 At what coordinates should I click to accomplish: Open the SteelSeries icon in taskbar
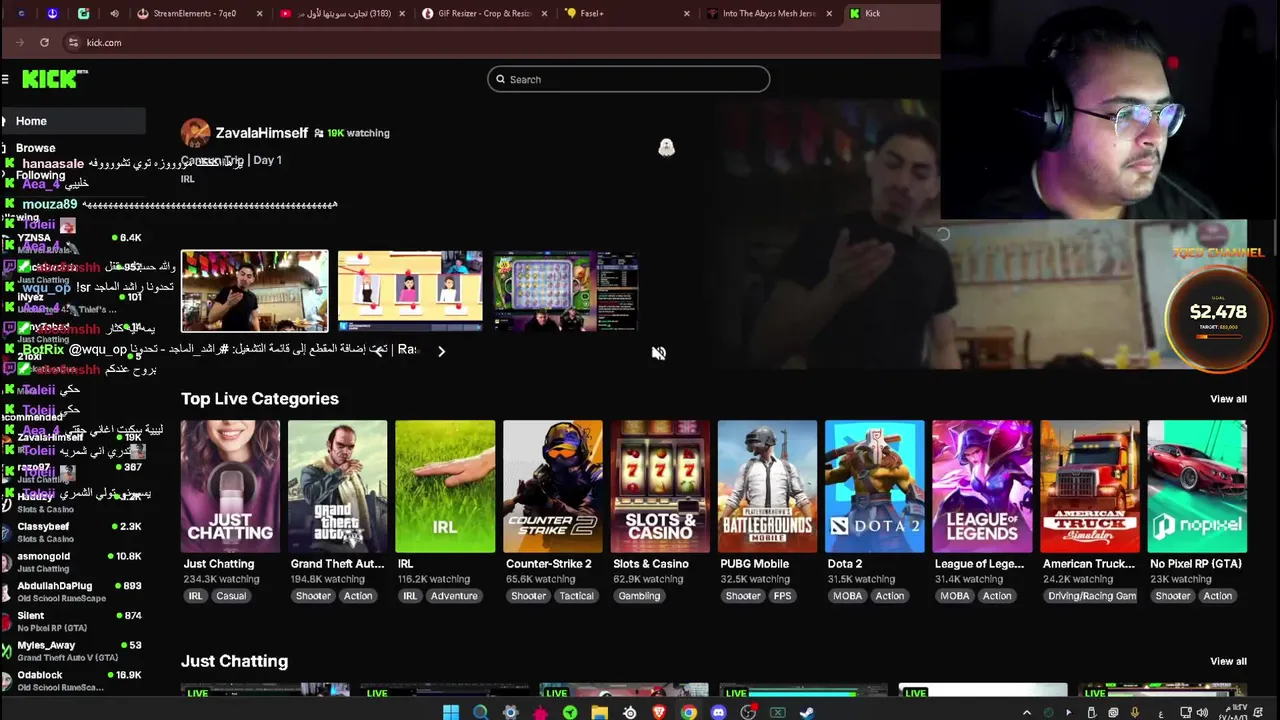[x=629, y=713]
